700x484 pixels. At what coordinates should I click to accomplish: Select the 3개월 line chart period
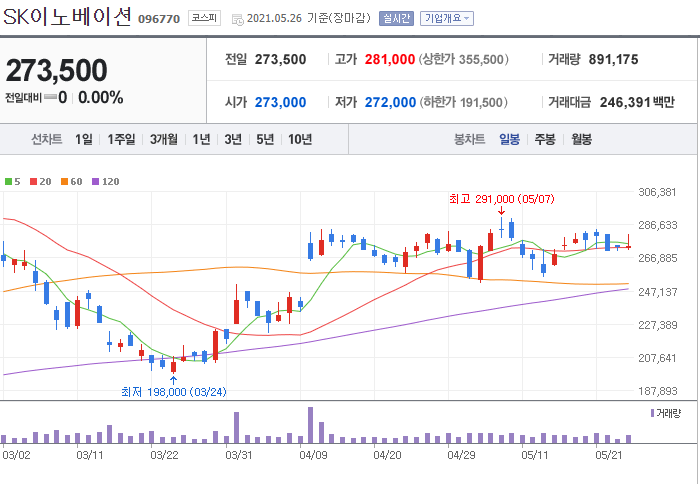point(163,139)
